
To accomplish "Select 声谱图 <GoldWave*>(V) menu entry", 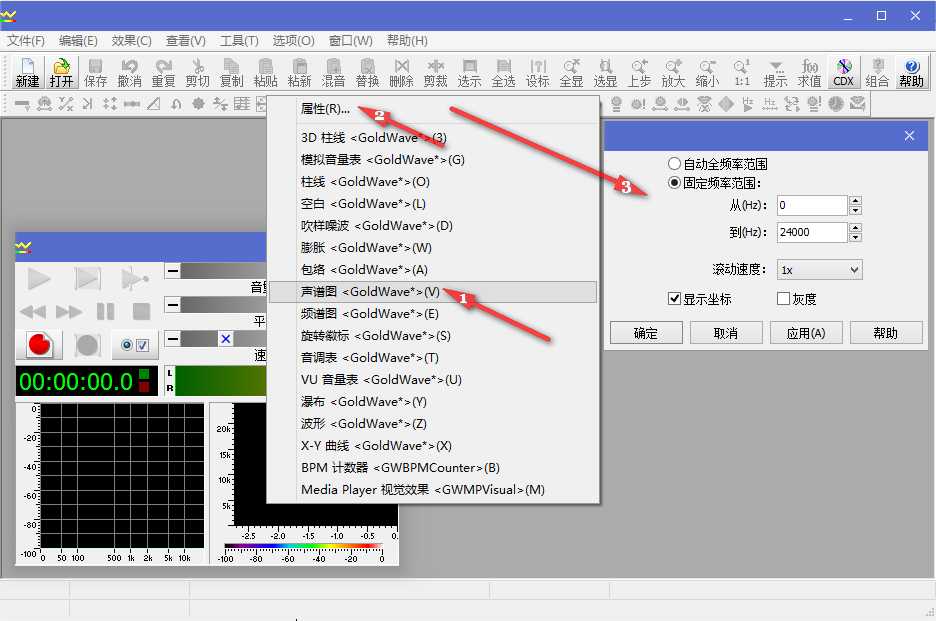I will click(433, 291).
